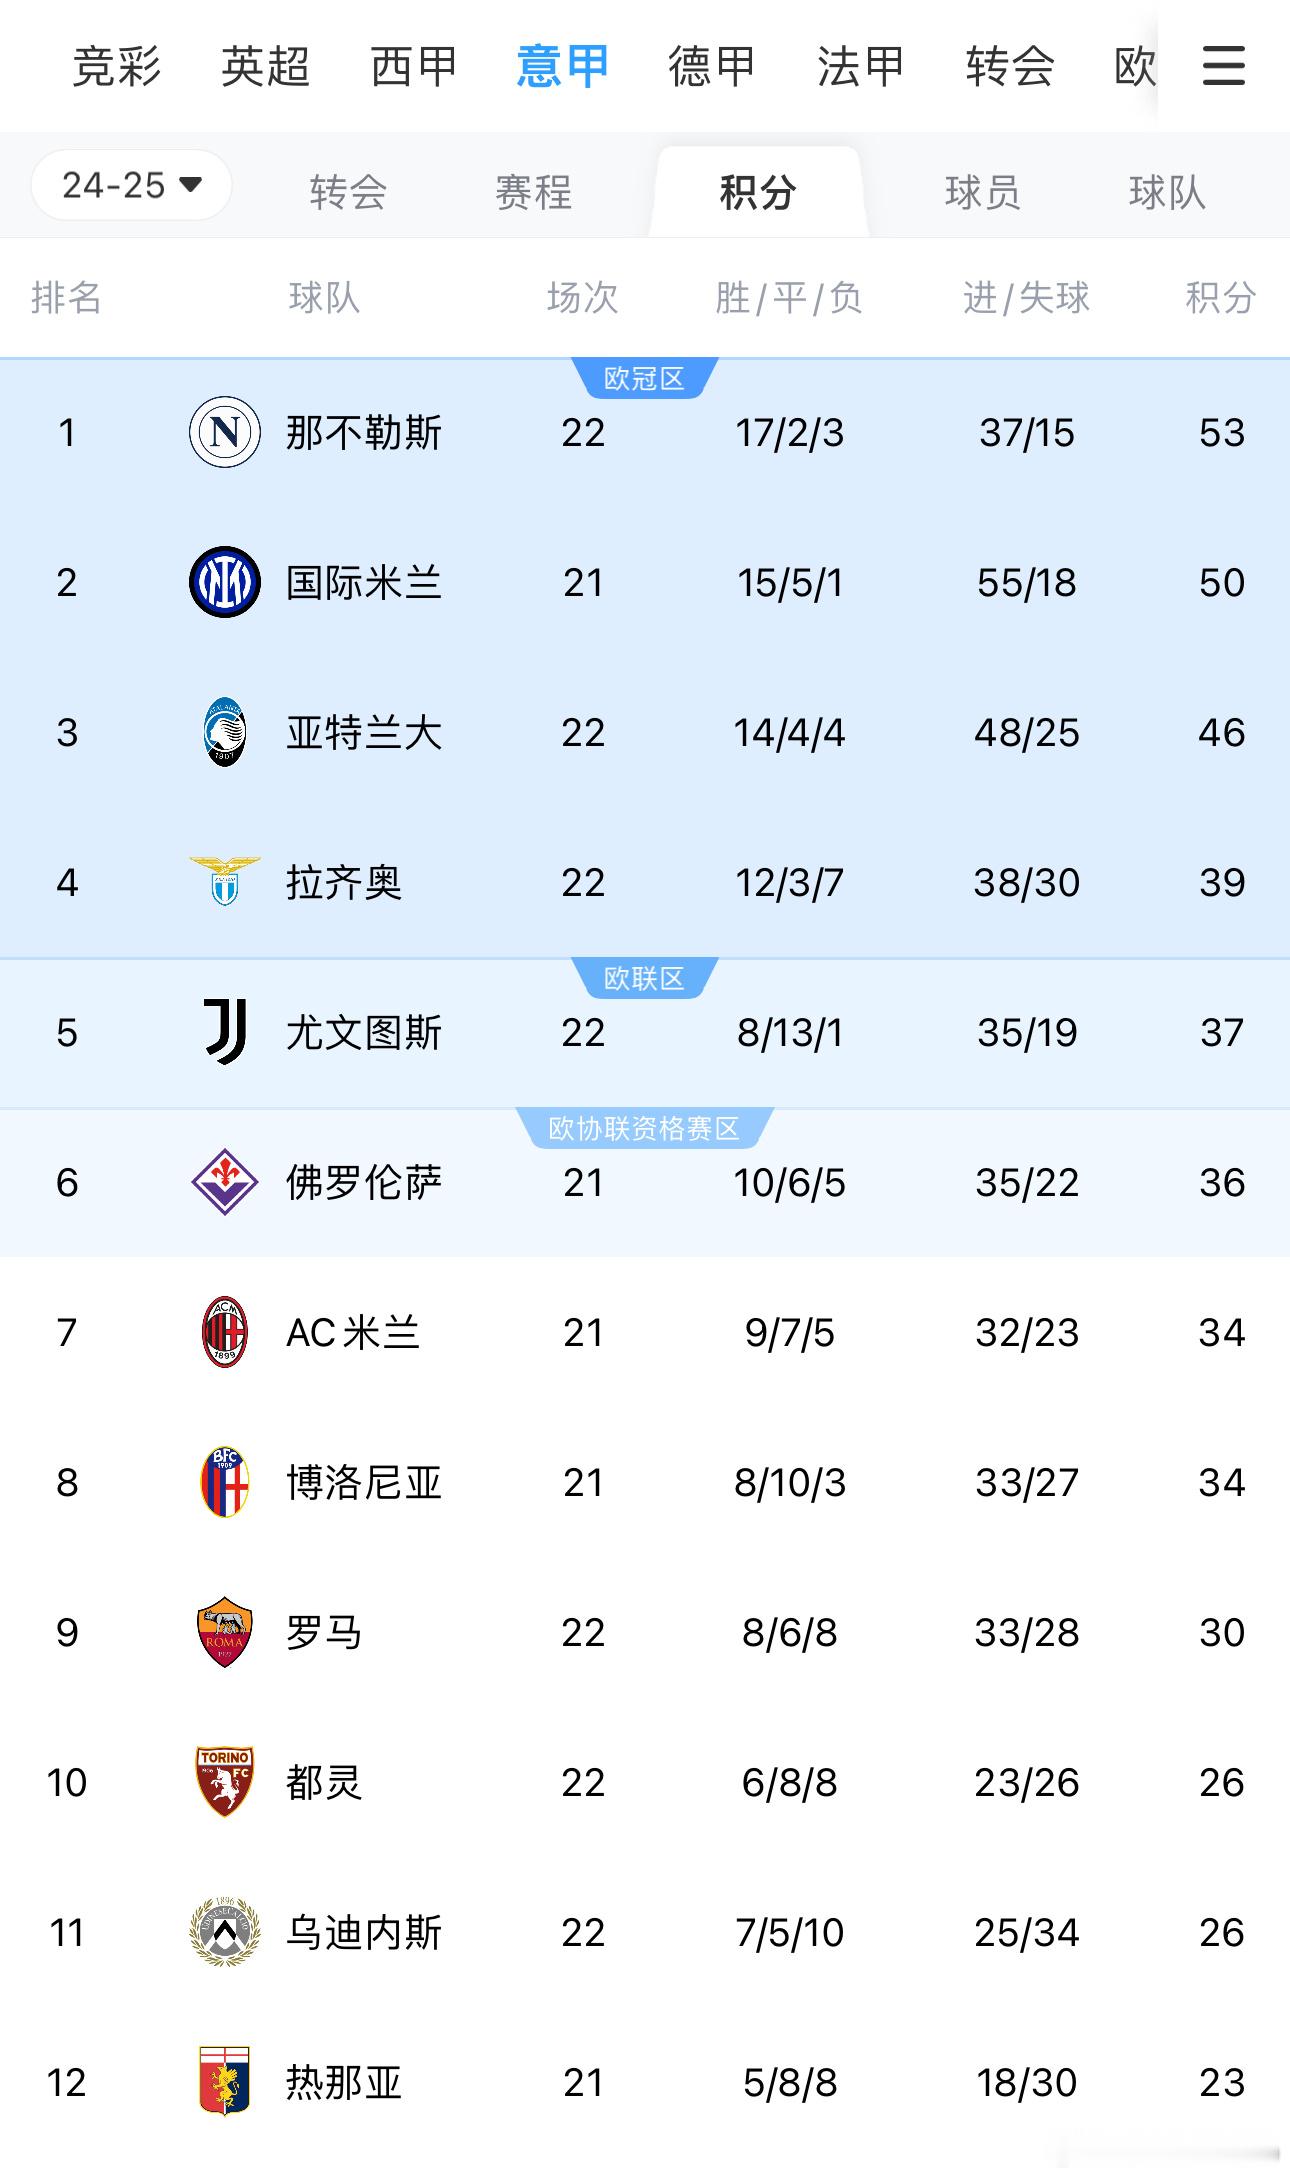Tap the Napoli club crest
The width and height of the screenshot is (1290, 2179).
[225, 432]
